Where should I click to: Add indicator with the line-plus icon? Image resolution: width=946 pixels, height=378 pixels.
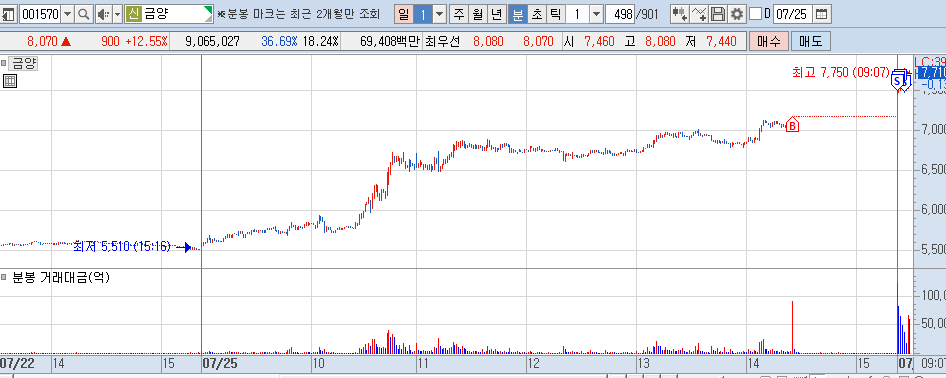[699, 14]
